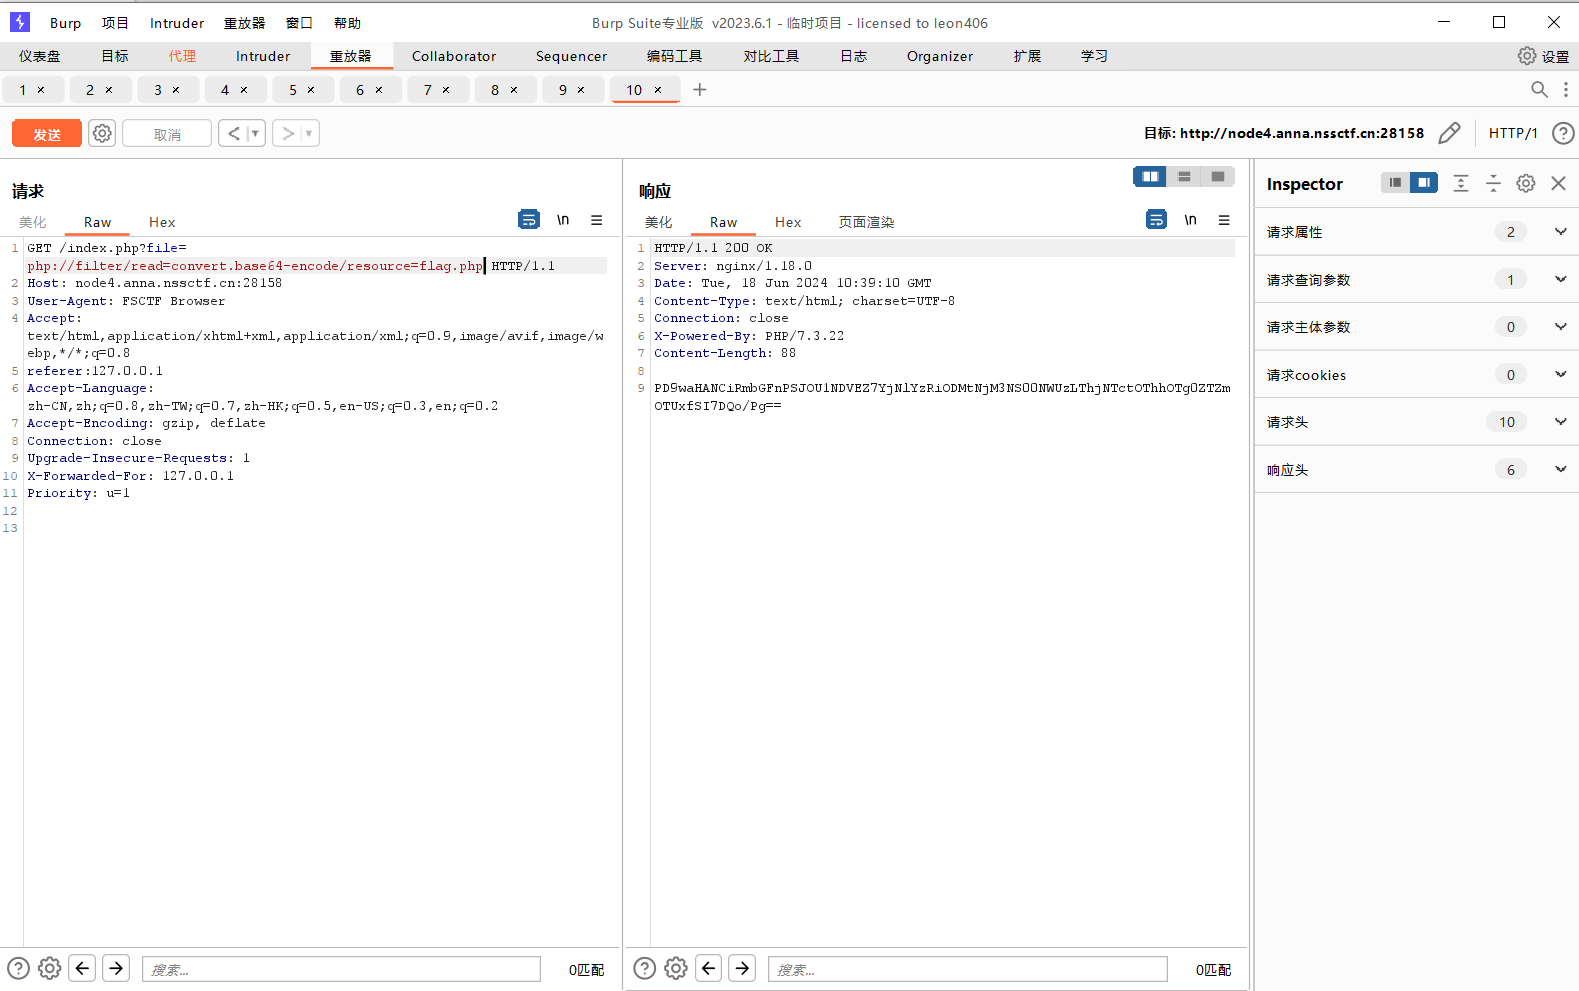1579x991 pixels.
Task: Edit the target with the pencil icon
Action: tap(1449, 133)
